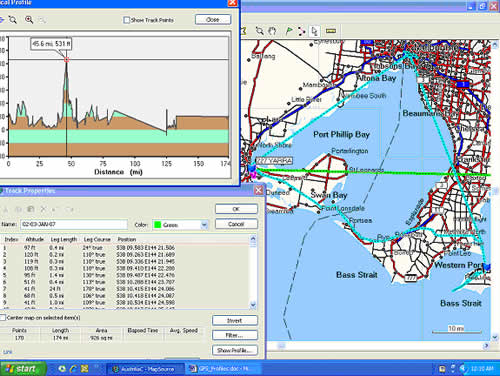Screen dimensions: 500x376
Task: Switch to GPS_Profiles.doc taskbar button
Action: coord(223,369)
